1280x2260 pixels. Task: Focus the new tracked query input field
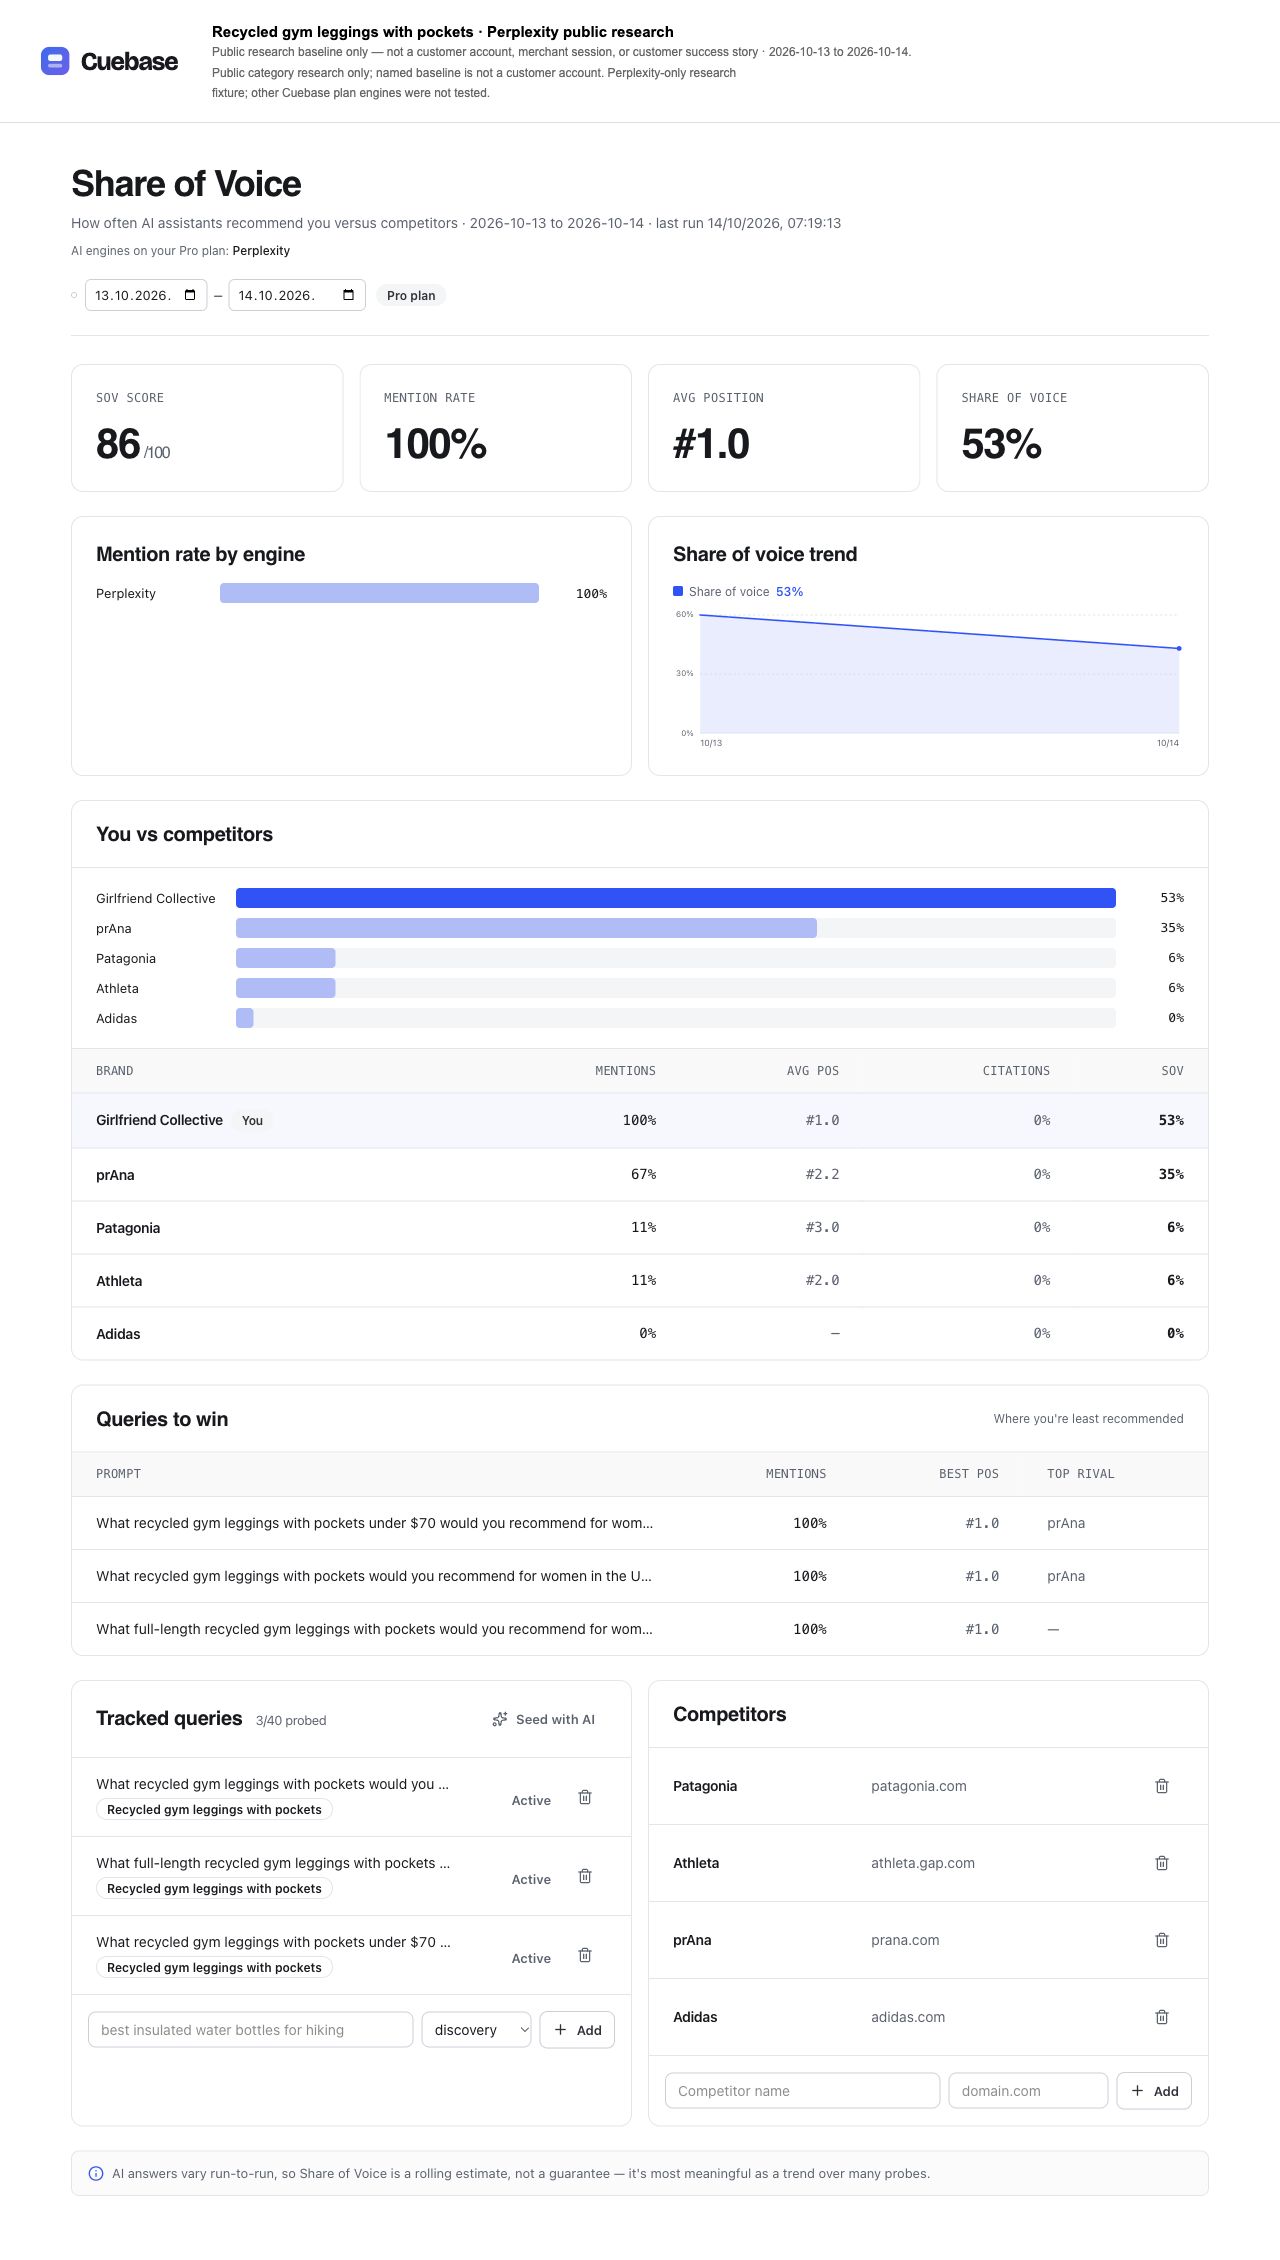tap(250, 2029)
